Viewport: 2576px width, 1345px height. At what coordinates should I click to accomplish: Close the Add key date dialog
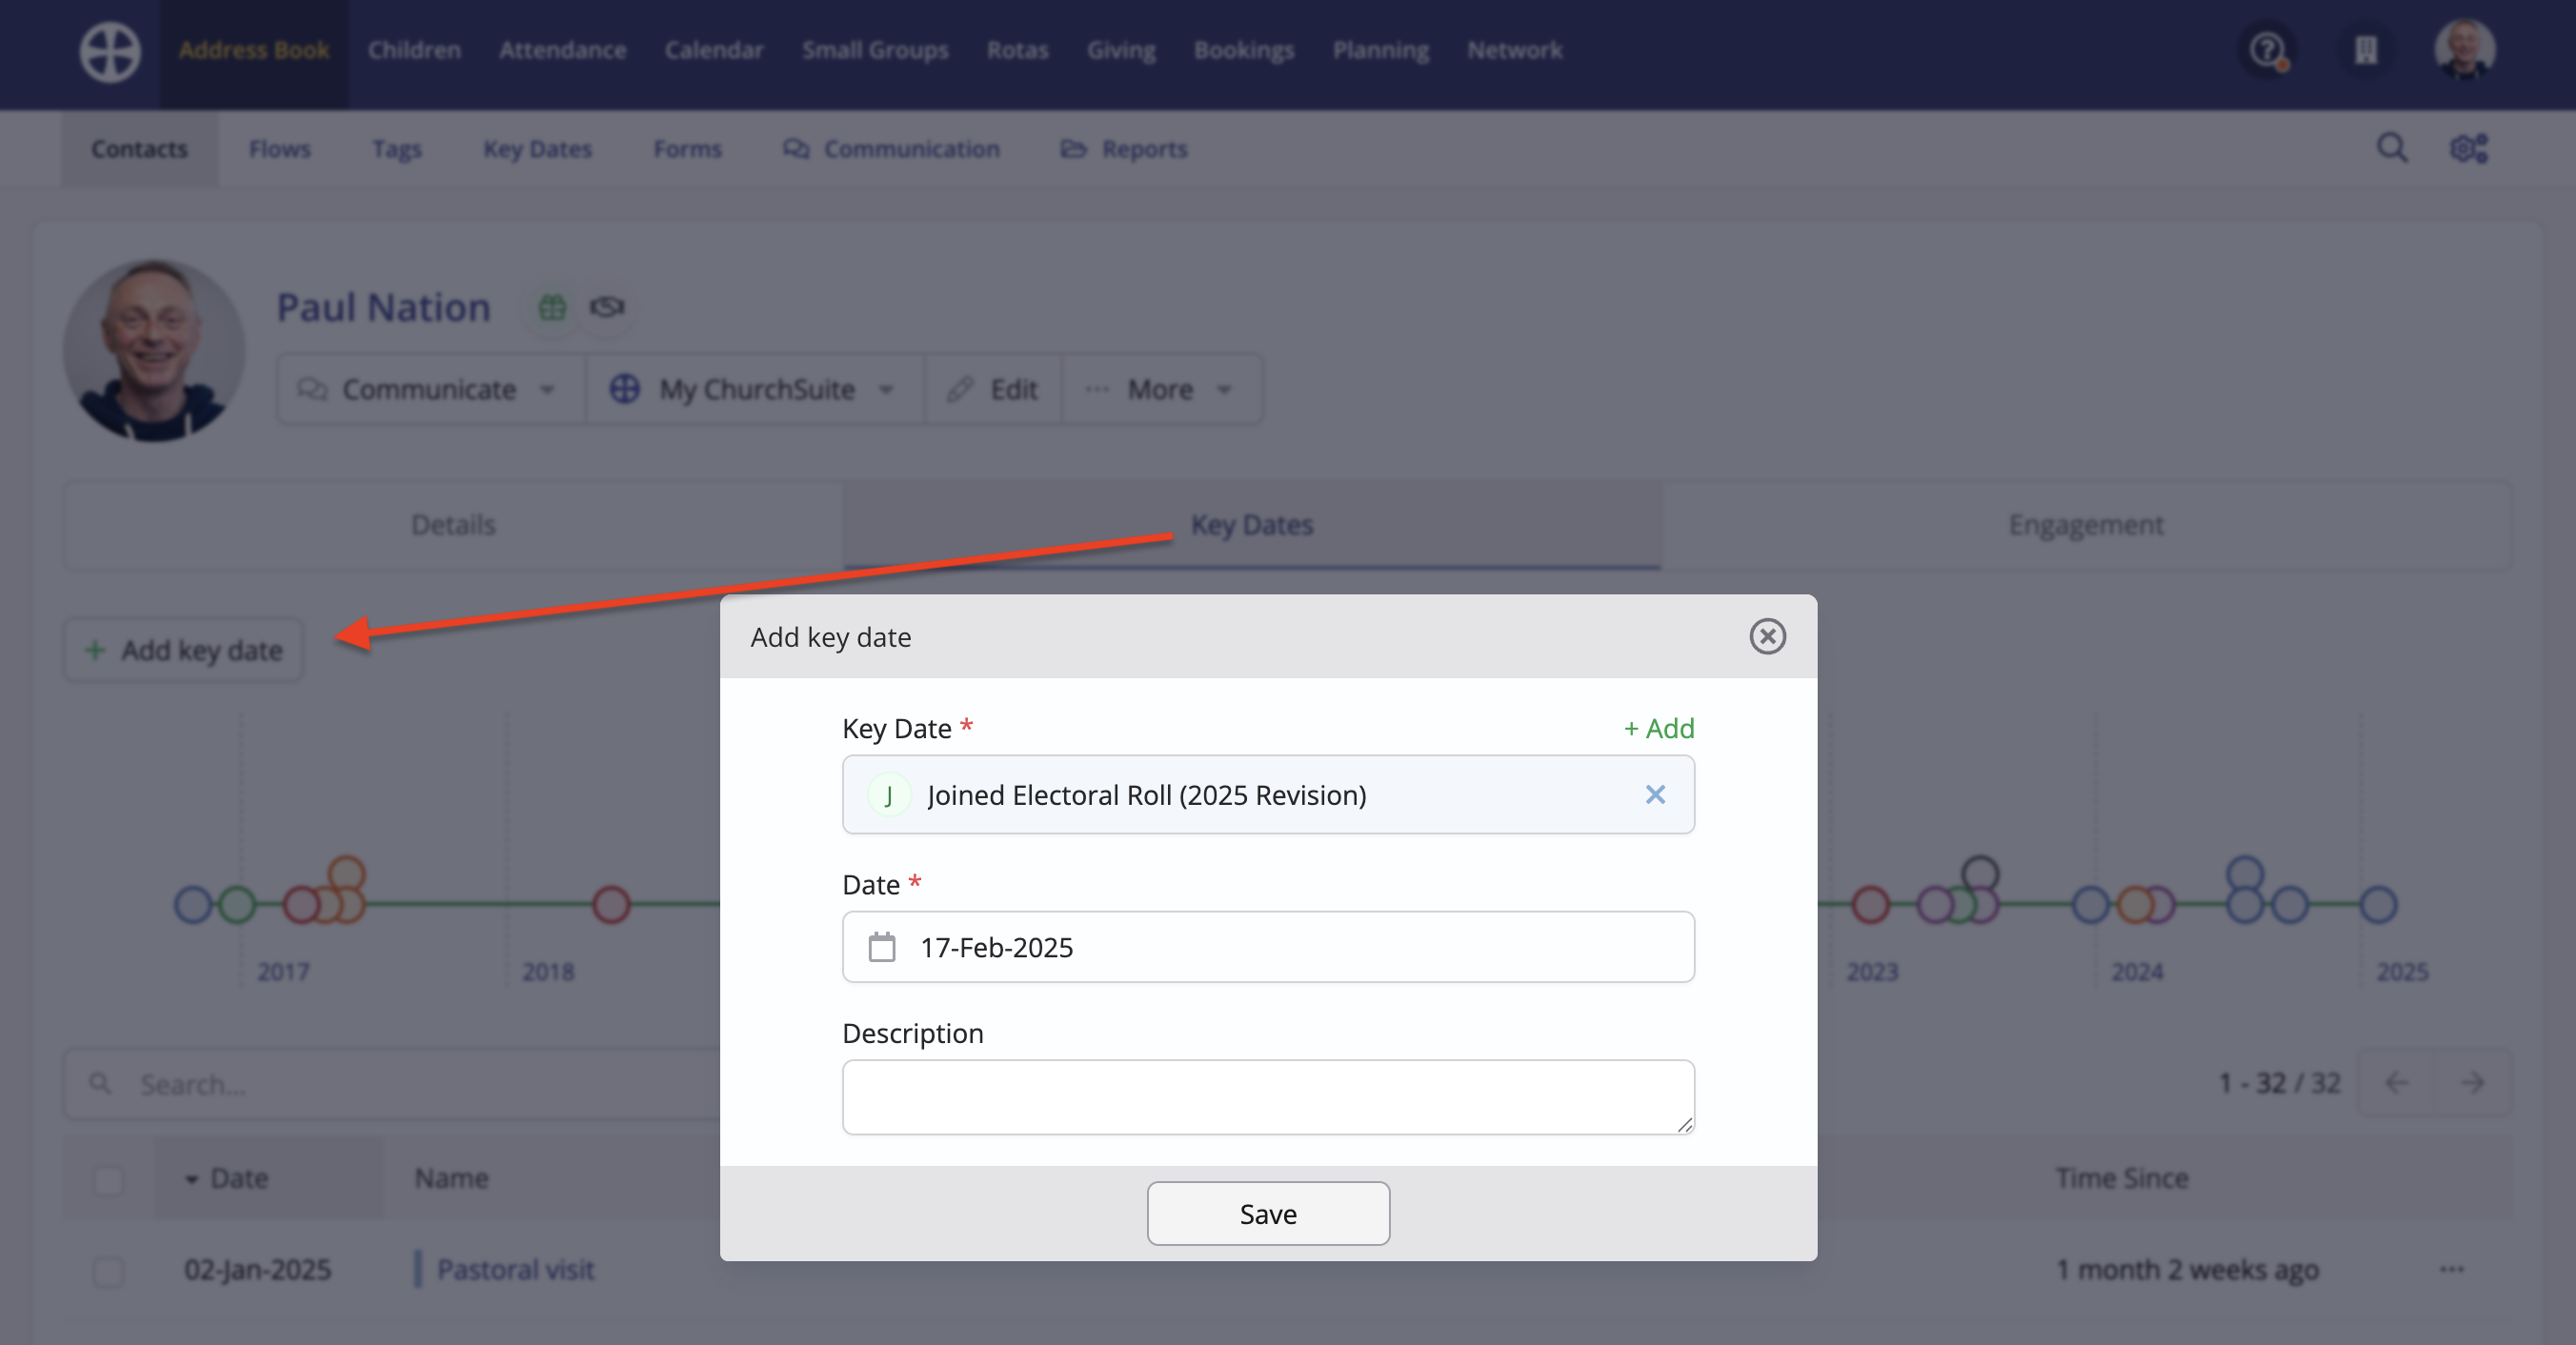tap(1767, 636)
